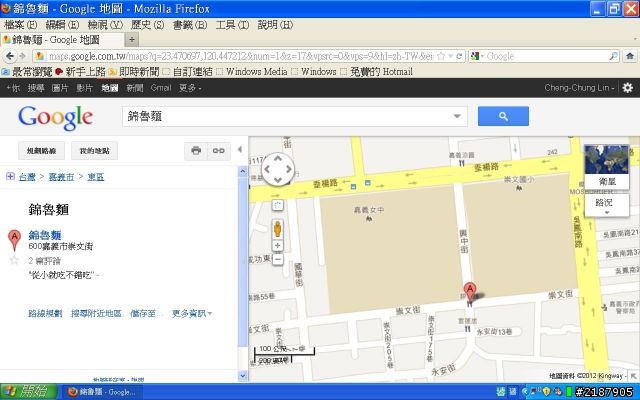
Task: Click red marker A on the map
Action: pyautogui.click(x=470, y=293)
